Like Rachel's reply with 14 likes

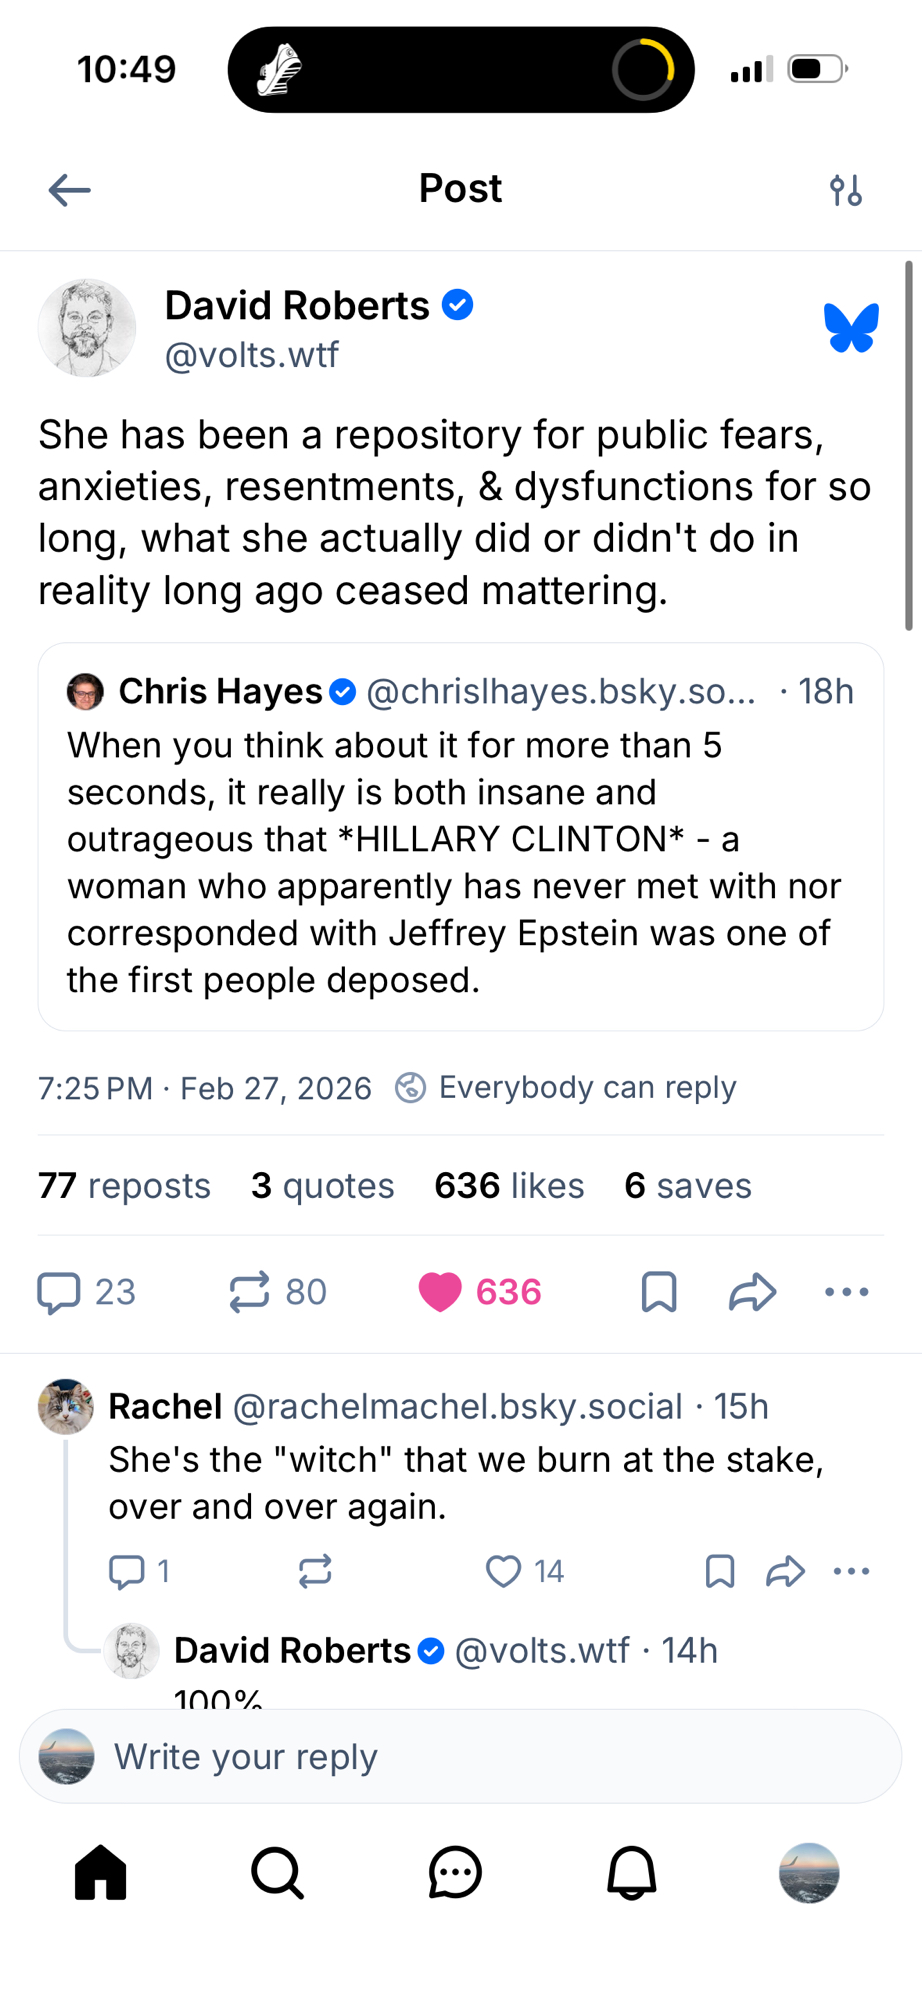point(504,1571)
